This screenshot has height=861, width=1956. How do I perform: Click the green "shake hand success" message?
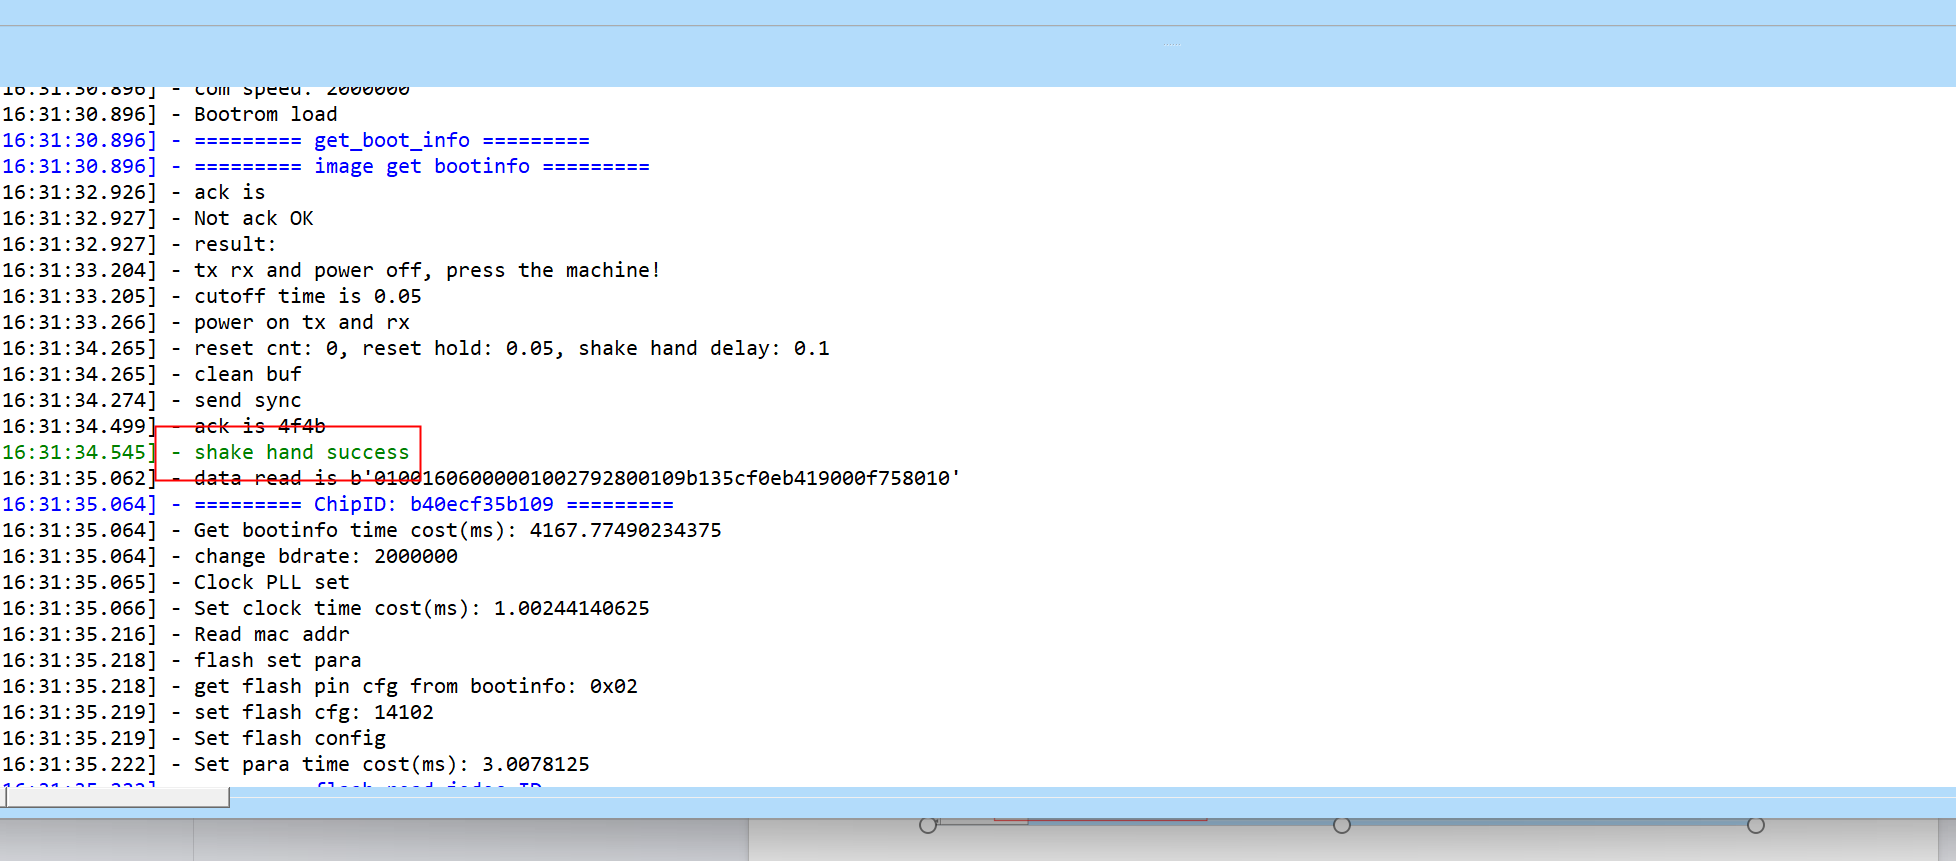coord(302,452)
